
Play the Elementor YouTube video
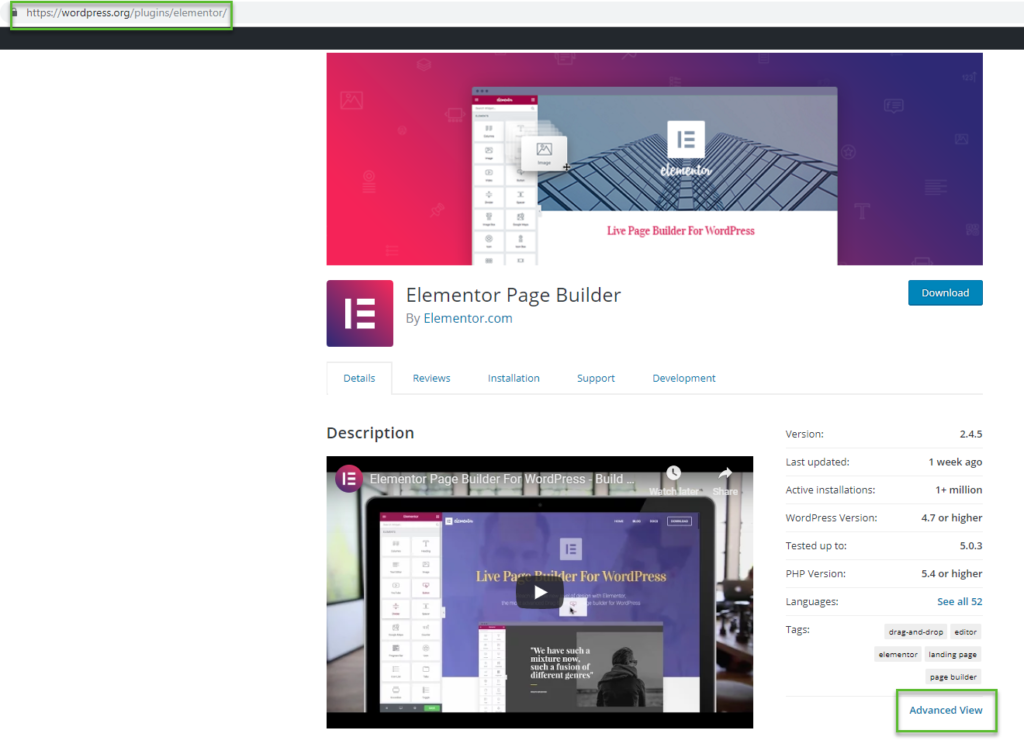(539, 592)
